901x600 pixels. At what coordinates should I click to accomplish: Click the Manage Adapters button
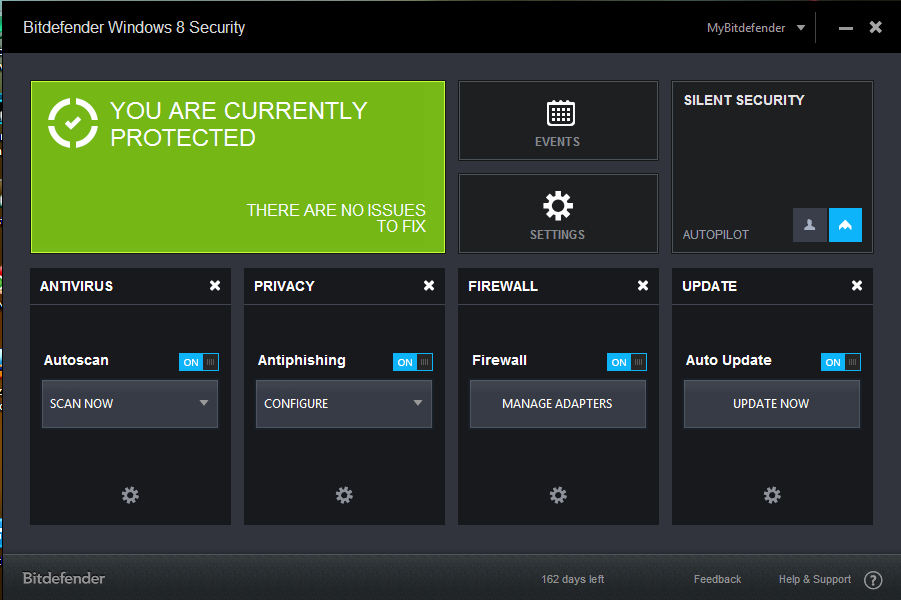tap(558, 403)
